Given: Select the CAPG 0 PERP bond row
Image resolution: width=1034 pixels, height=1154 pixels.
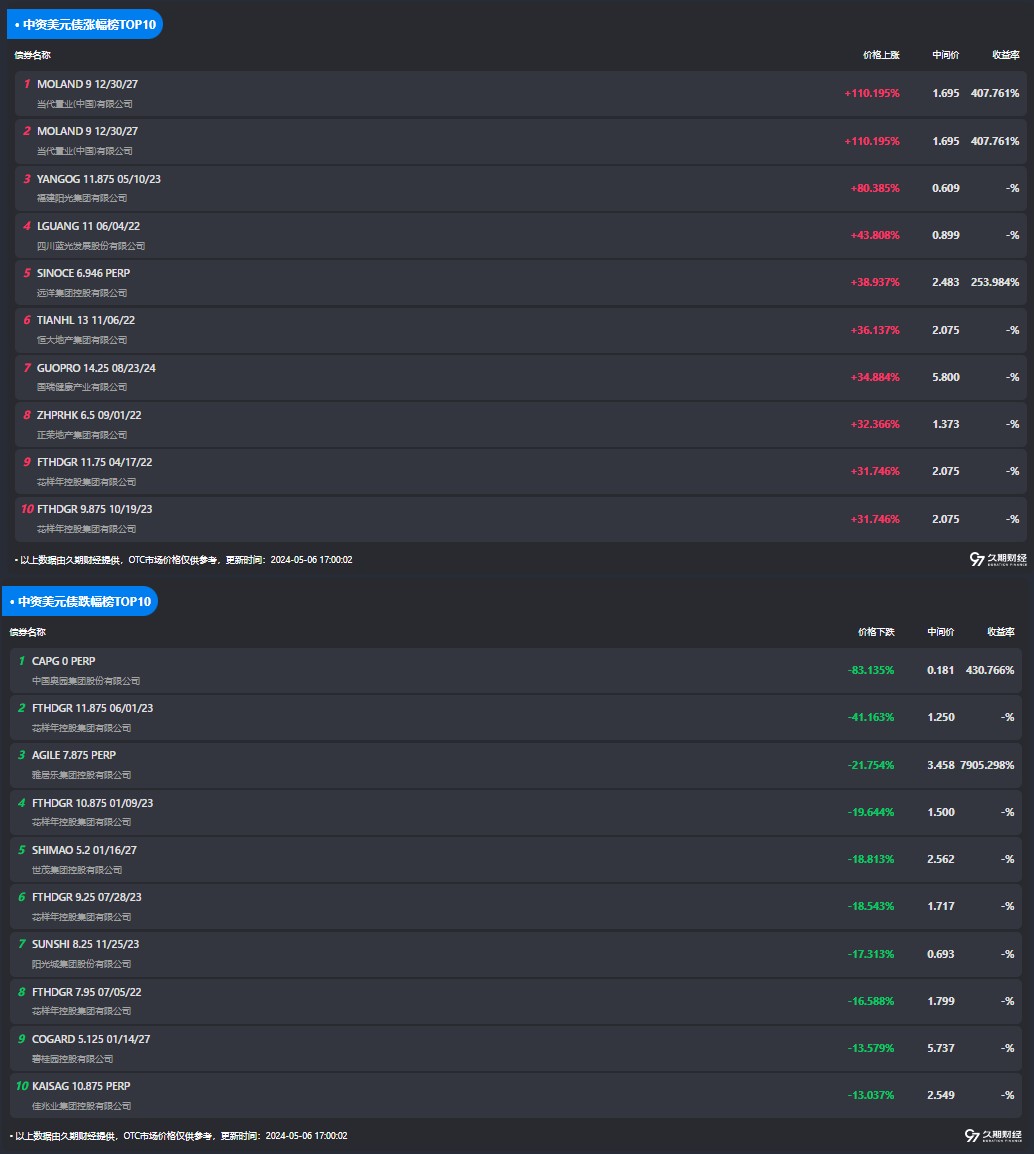Looking at the screenshot, I should point(64,661).
